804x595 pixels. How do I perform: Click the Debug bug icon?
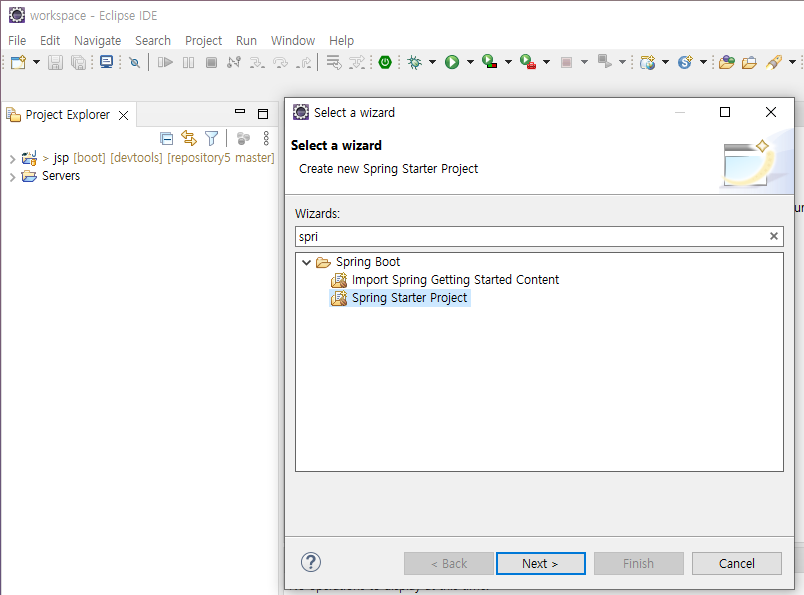click(x=414, y=63)
